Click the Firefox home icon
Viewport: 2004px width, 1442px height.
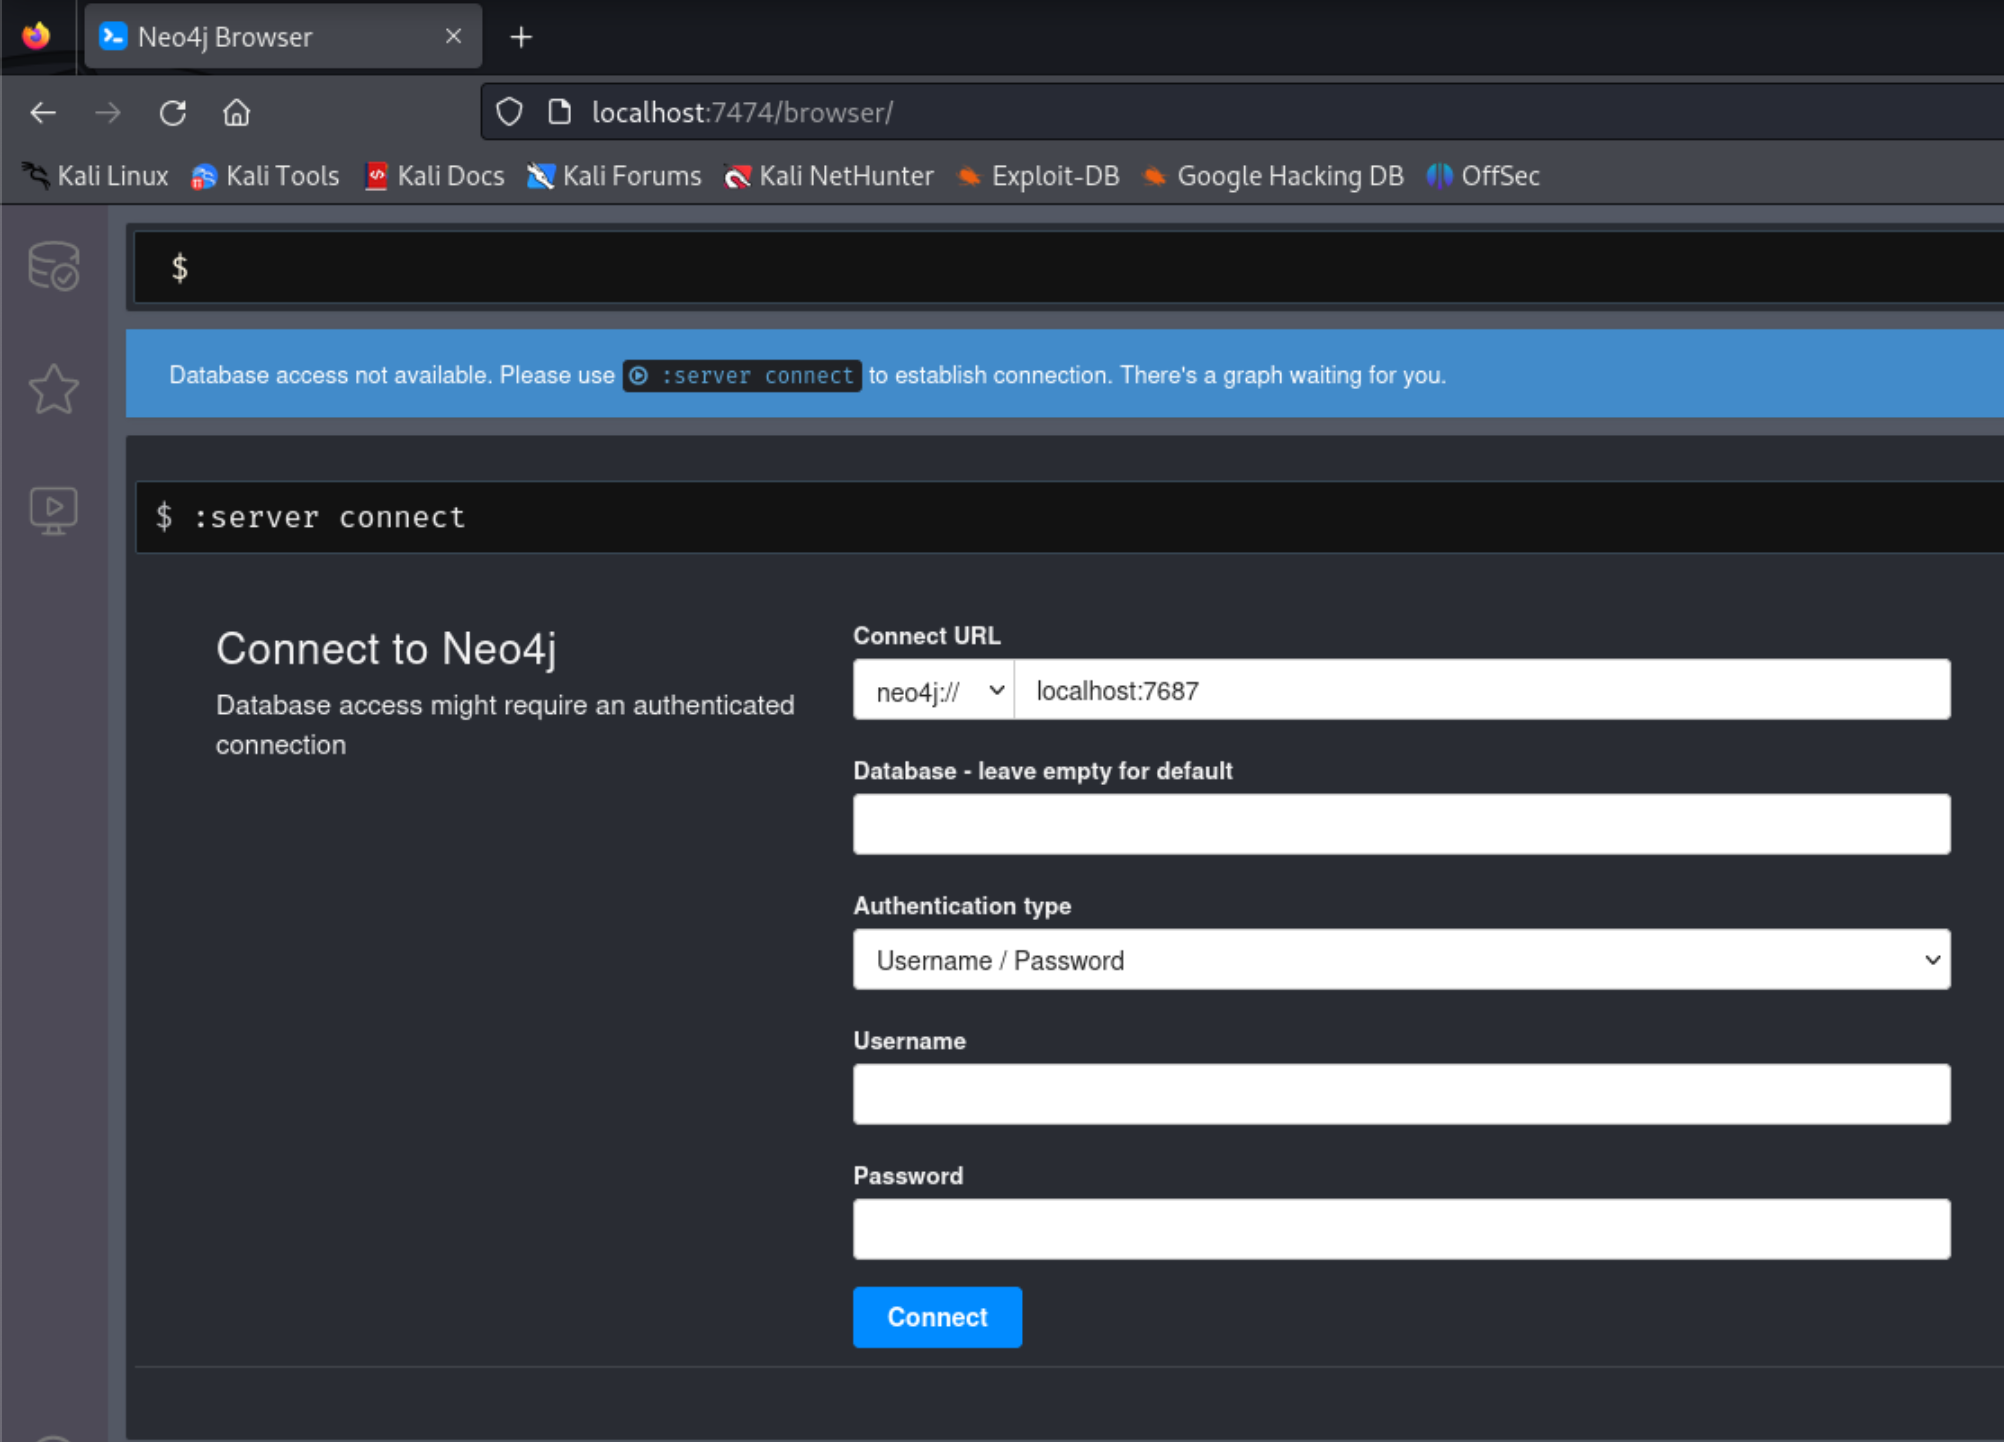click(x=236, y=112)
